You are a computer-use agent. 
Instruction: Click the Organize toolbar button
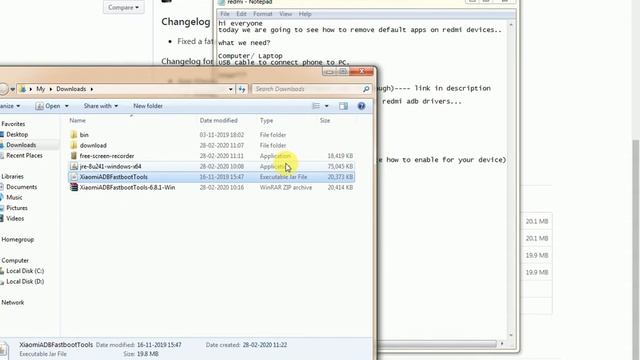[9, 106]
